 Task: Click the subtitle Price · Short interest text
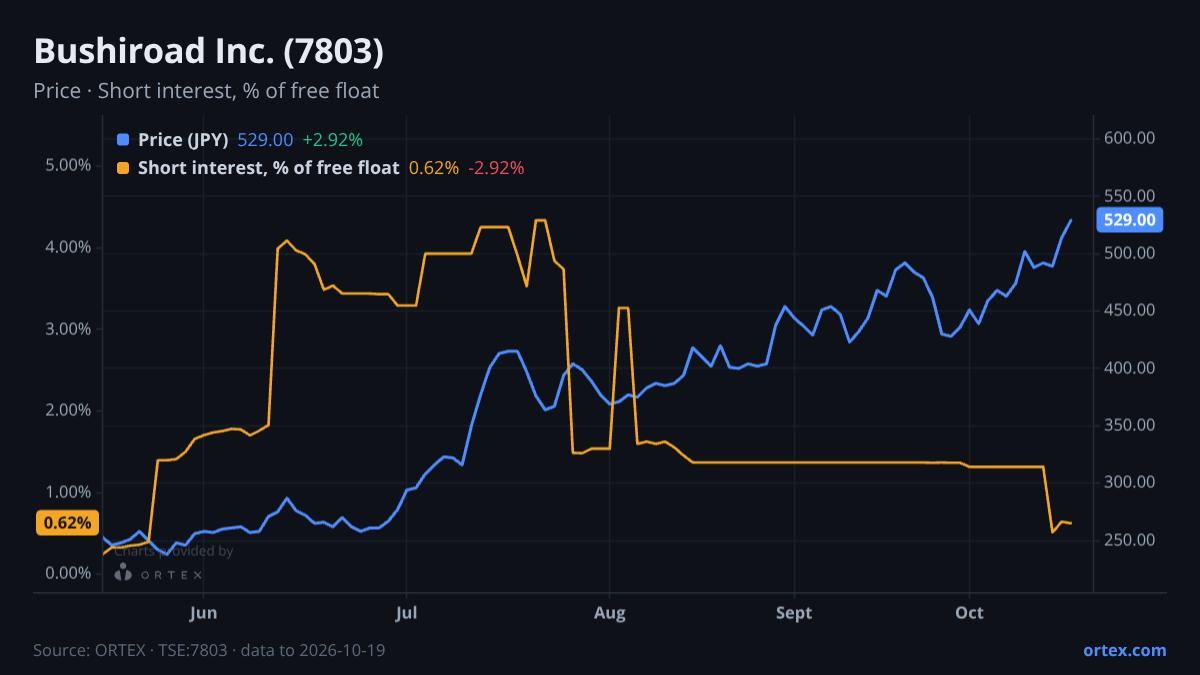pos(206,91)
